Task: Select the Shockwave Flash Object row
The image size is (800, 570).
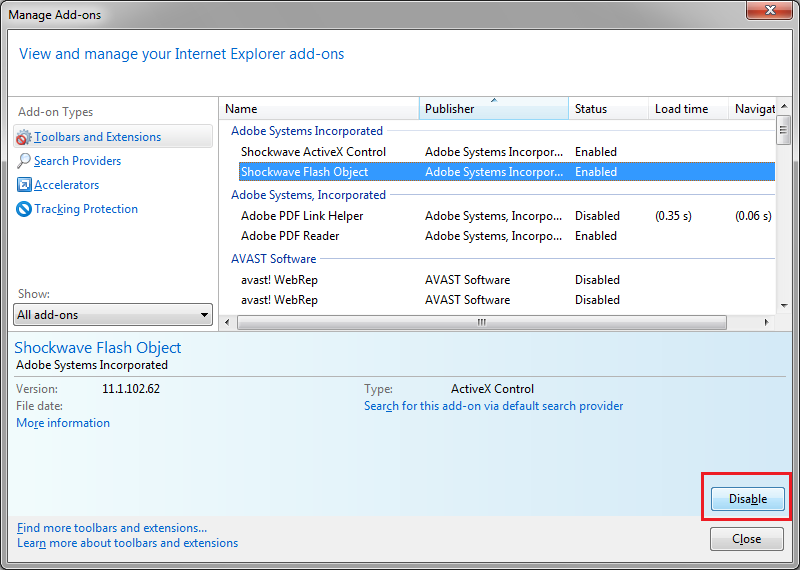Action: (x=507, y=171)
